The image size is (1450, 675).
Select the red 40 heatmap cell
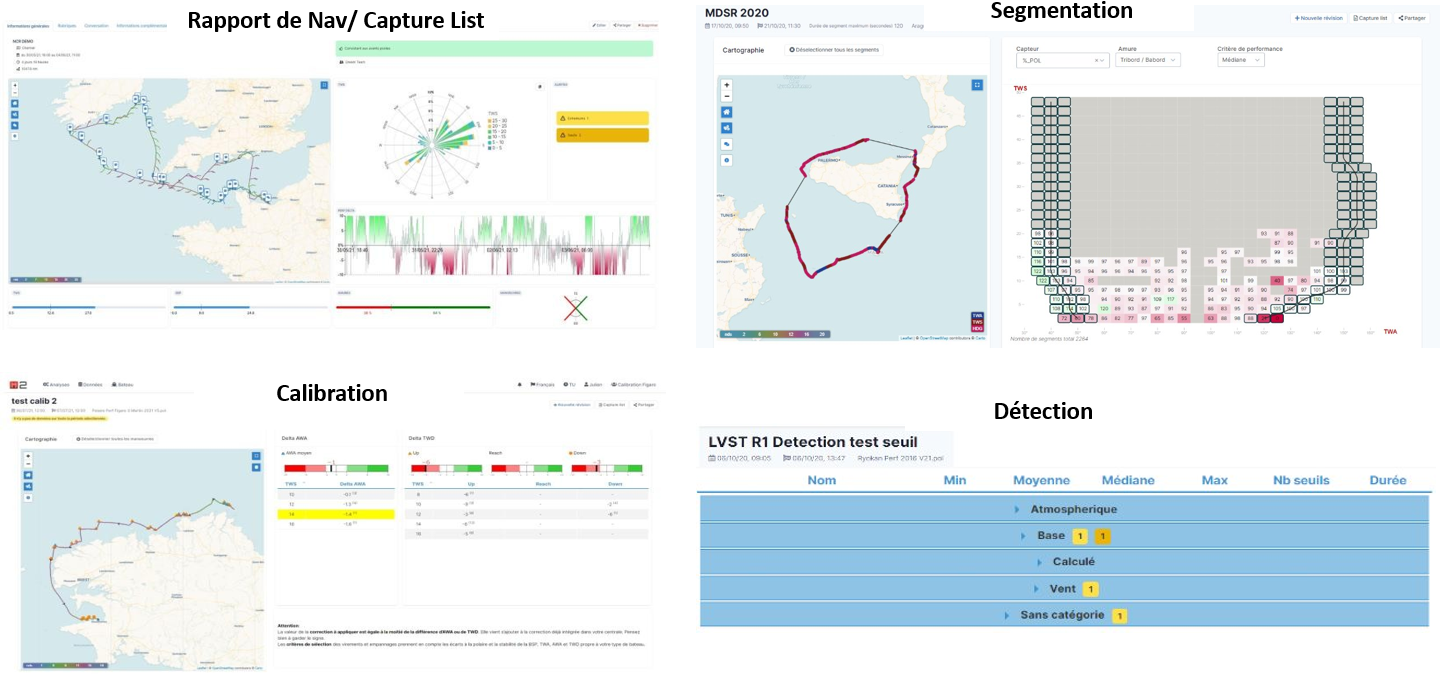pyautogui.click(x=1277, y=280)
